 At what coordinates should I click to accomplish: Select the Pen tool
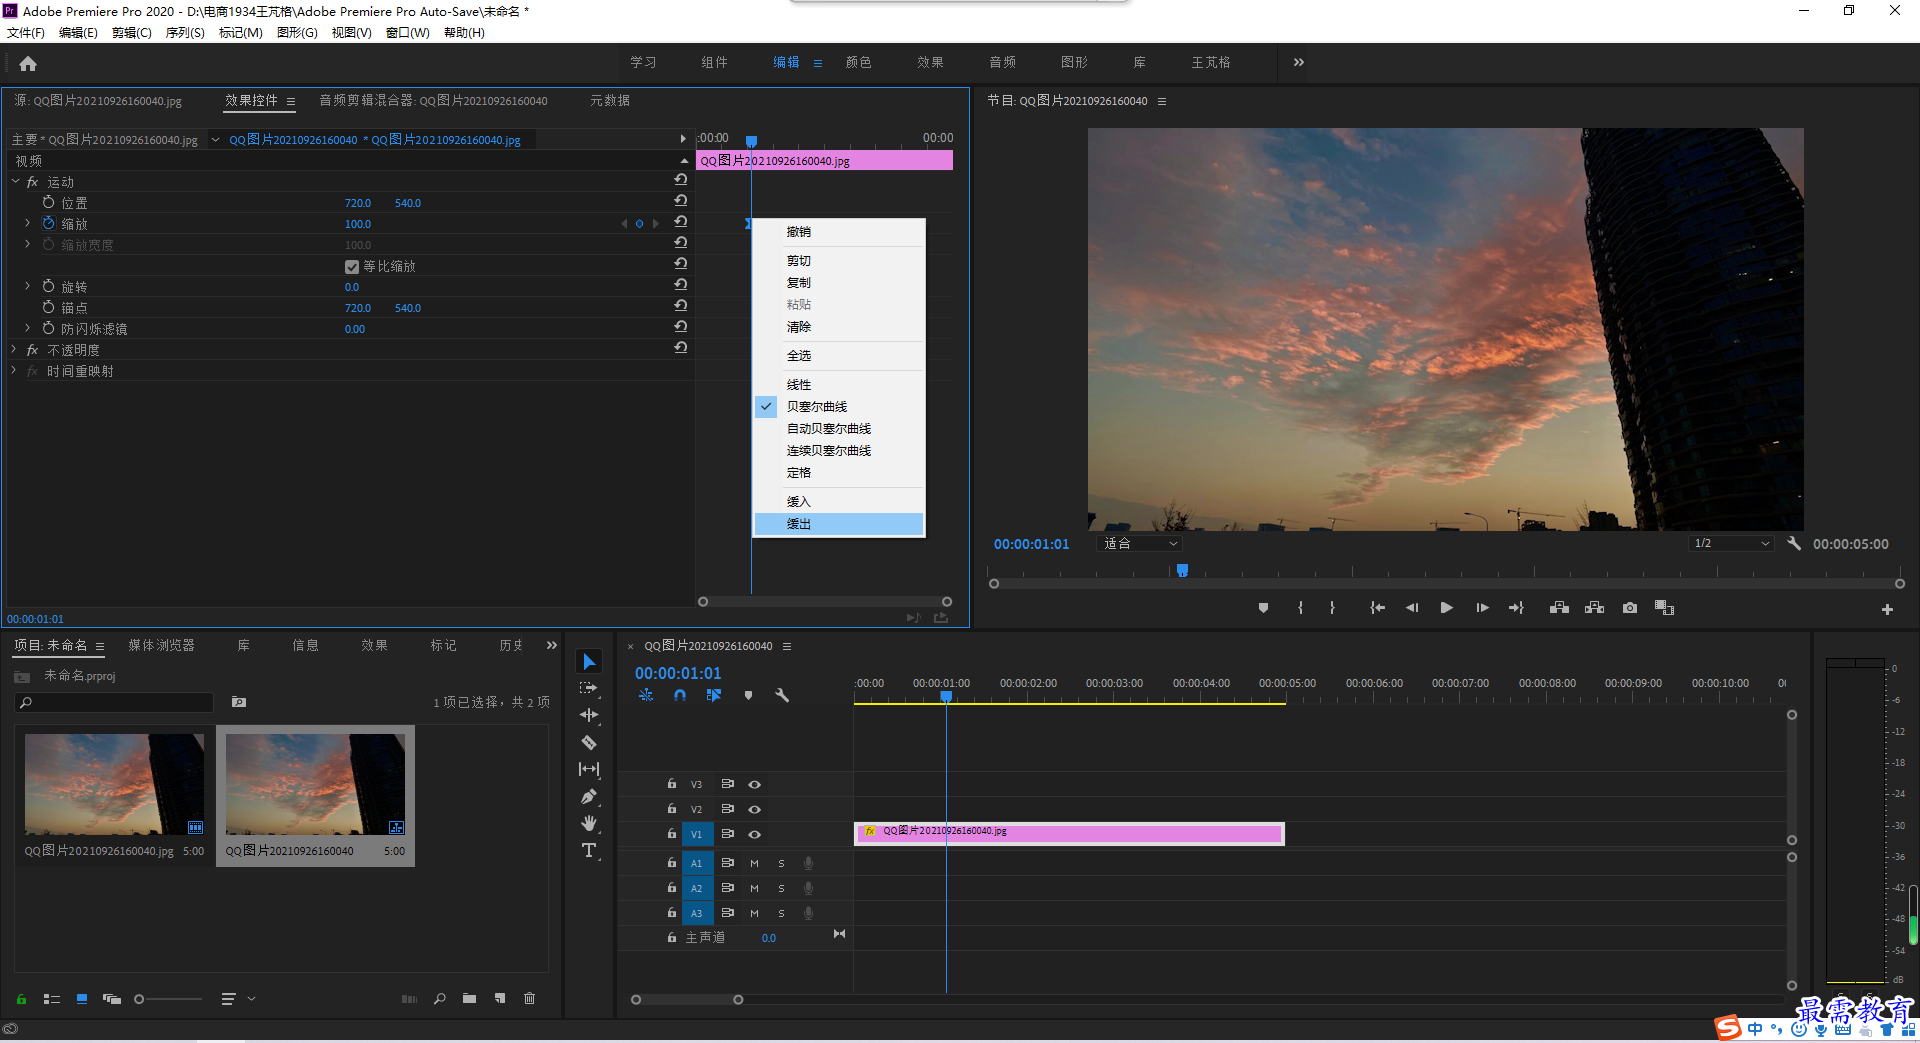tap(589, 797)
